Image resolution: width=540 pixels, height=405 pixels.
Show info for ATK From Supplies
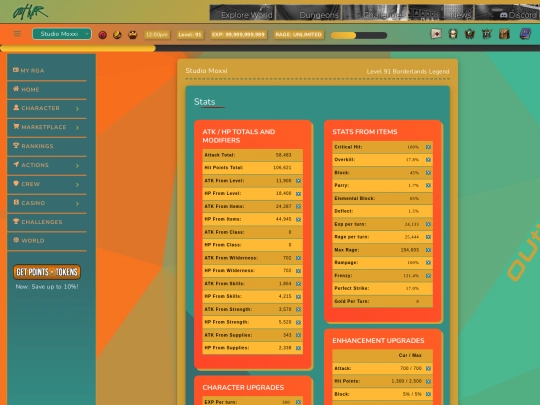click(298, 335)
